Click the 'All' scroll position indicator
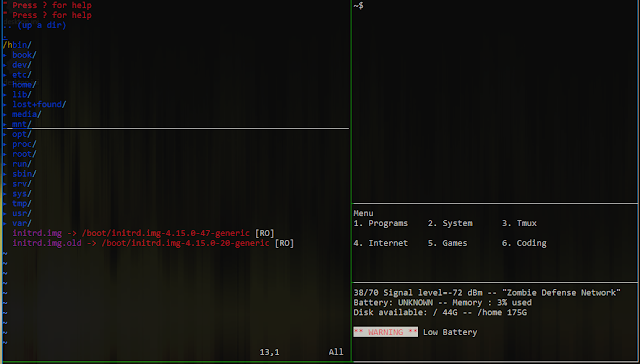The width and height of the screenshot is (640, 364). 336,352
